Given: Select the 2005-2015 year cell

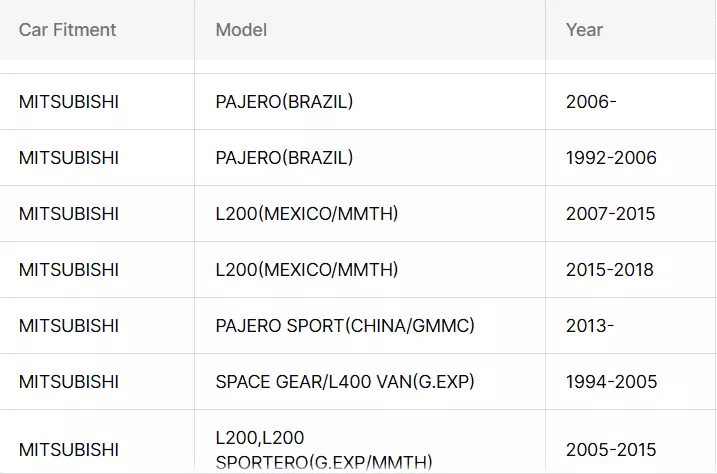Looking at the screenshot, I should 610,450.
